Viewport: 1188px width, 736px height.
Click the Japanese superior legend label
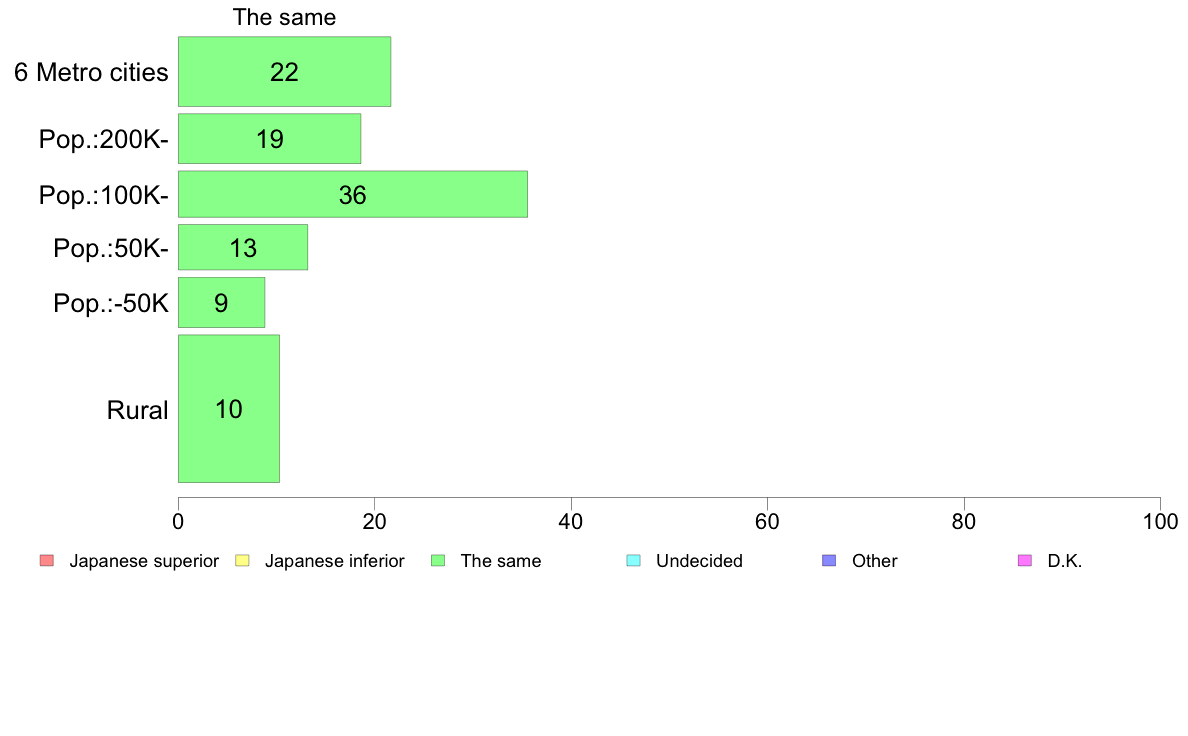click(x=144, y=561)
